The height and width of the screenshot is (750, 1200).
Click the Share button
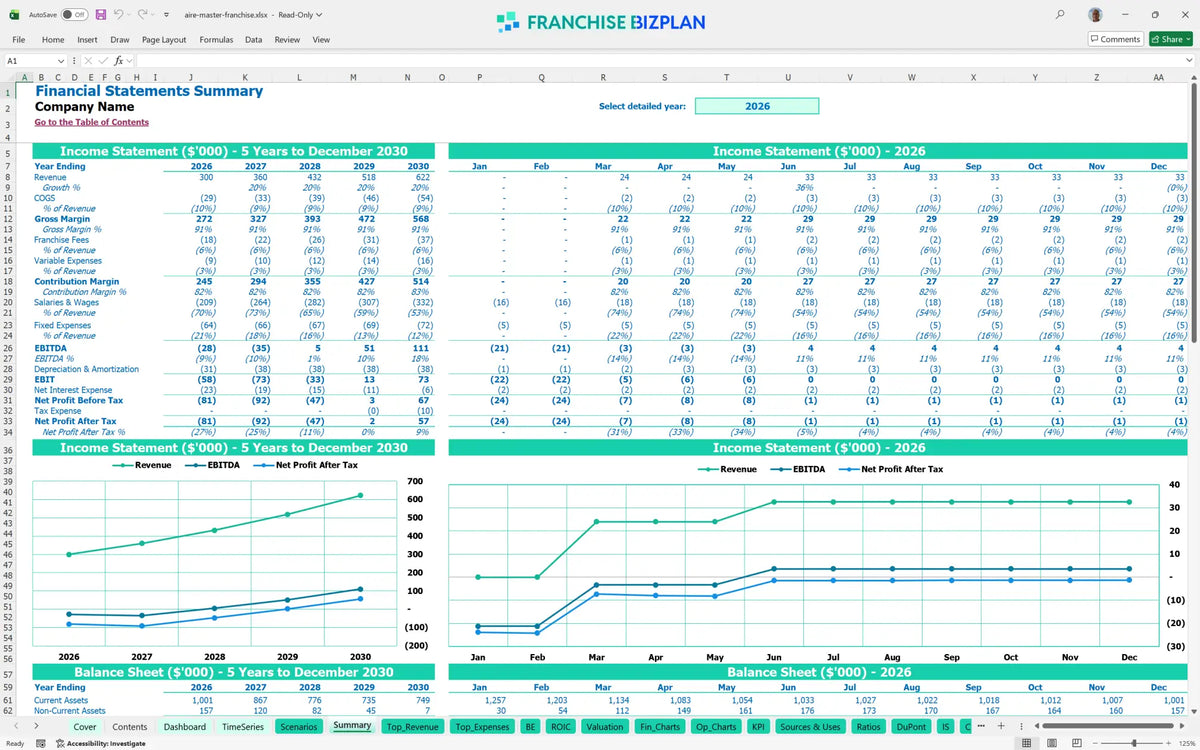(x=1170, y=39)
